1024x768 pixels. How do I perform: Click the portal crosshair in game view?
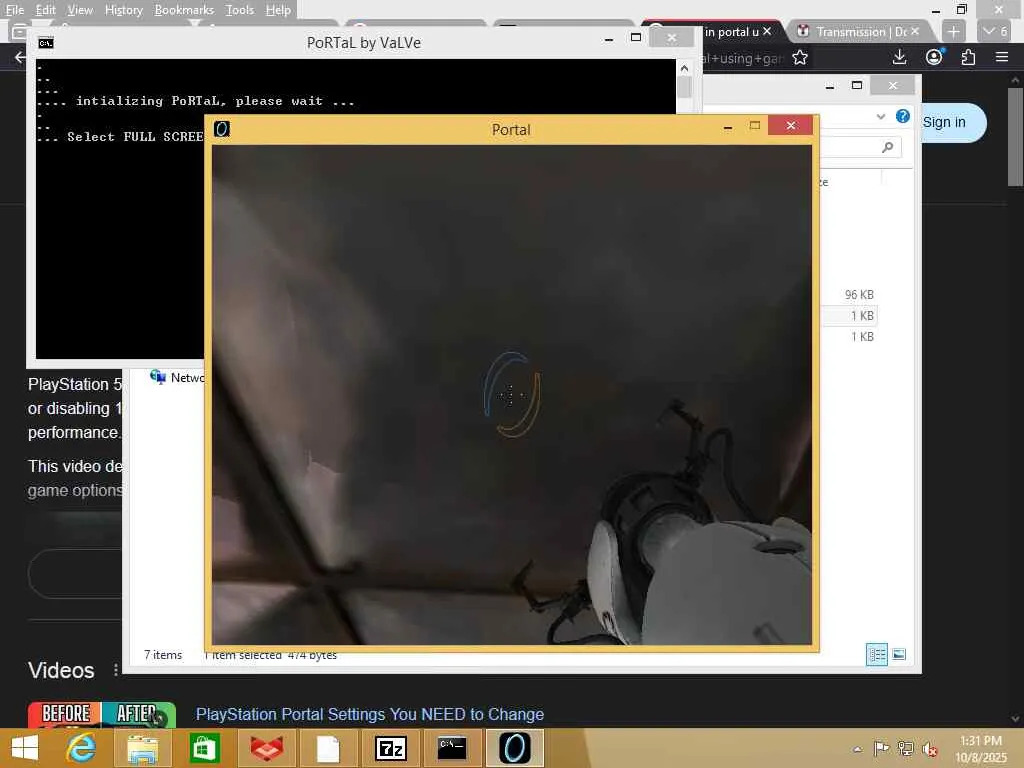click(x=511, y=394)
